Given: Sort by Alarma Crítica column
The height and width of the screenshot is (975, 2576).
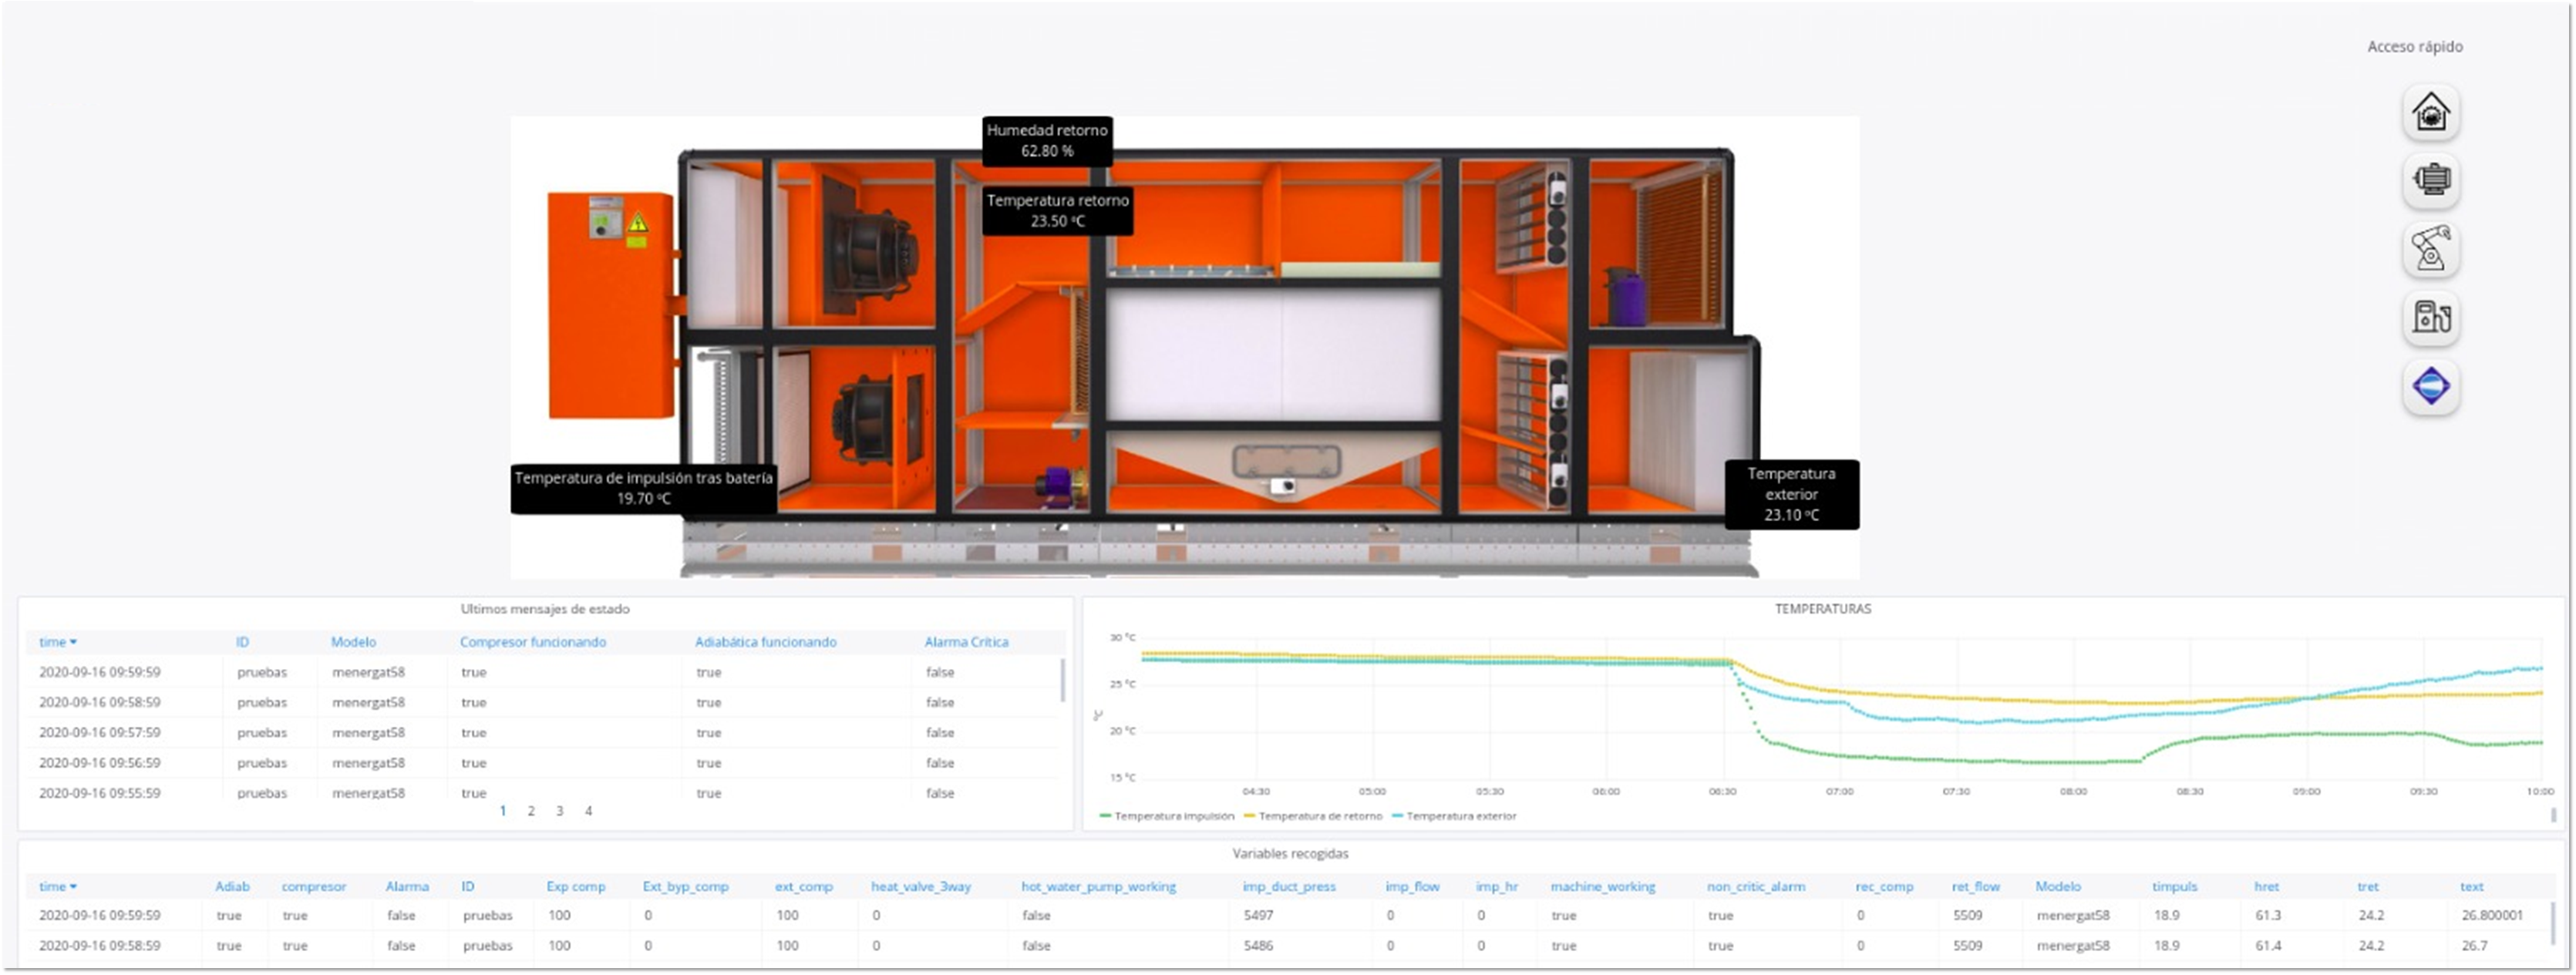Looking at the screenshot, I should tap(966, 642).
